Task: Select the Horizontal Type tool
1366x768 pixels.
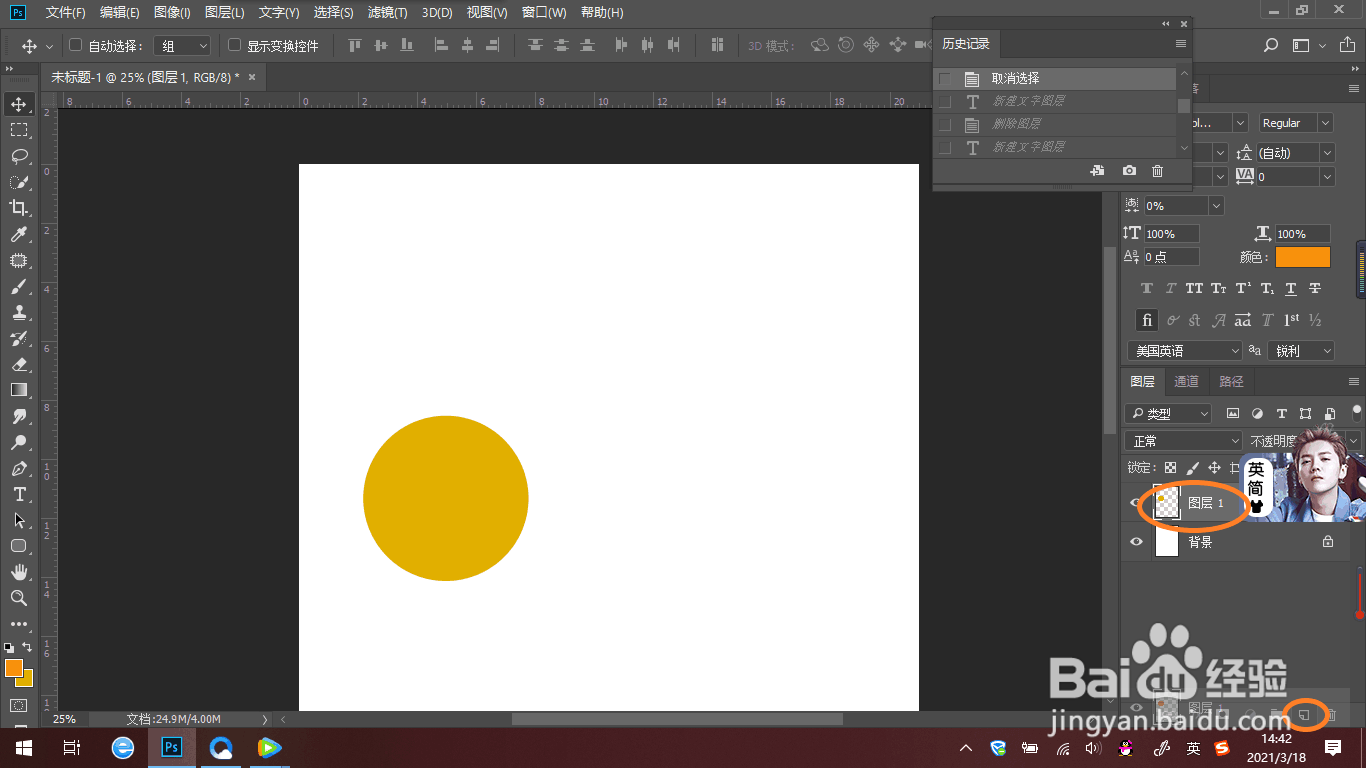Action: 19,494
